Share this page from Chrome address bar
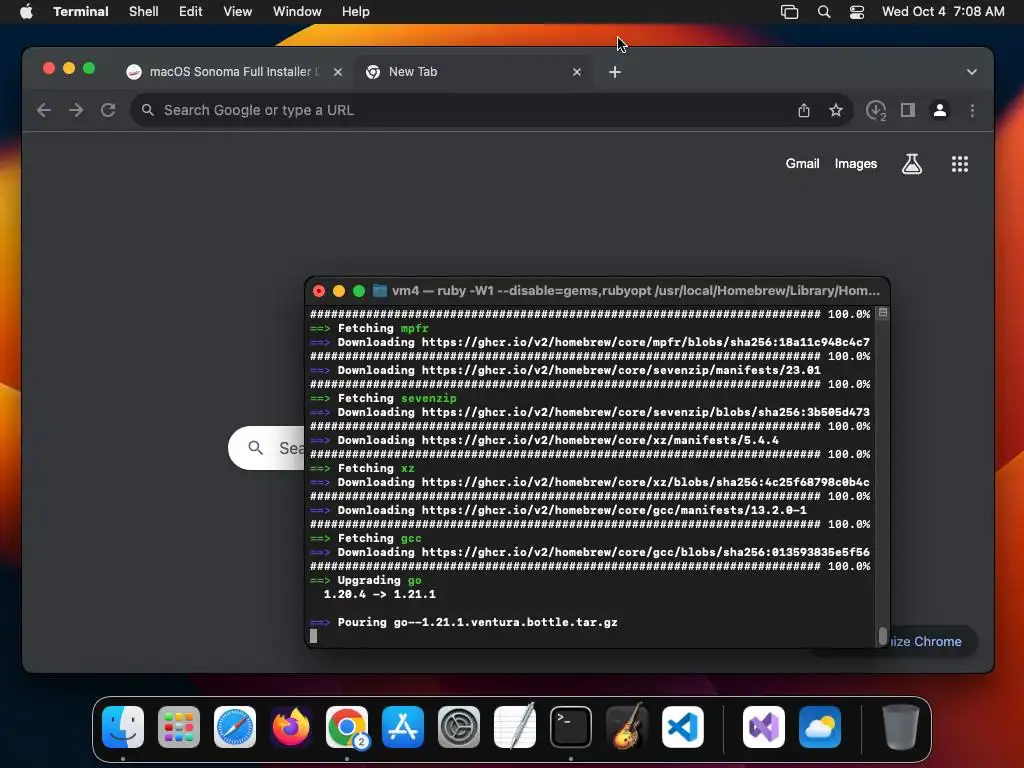 coord(804,110)
